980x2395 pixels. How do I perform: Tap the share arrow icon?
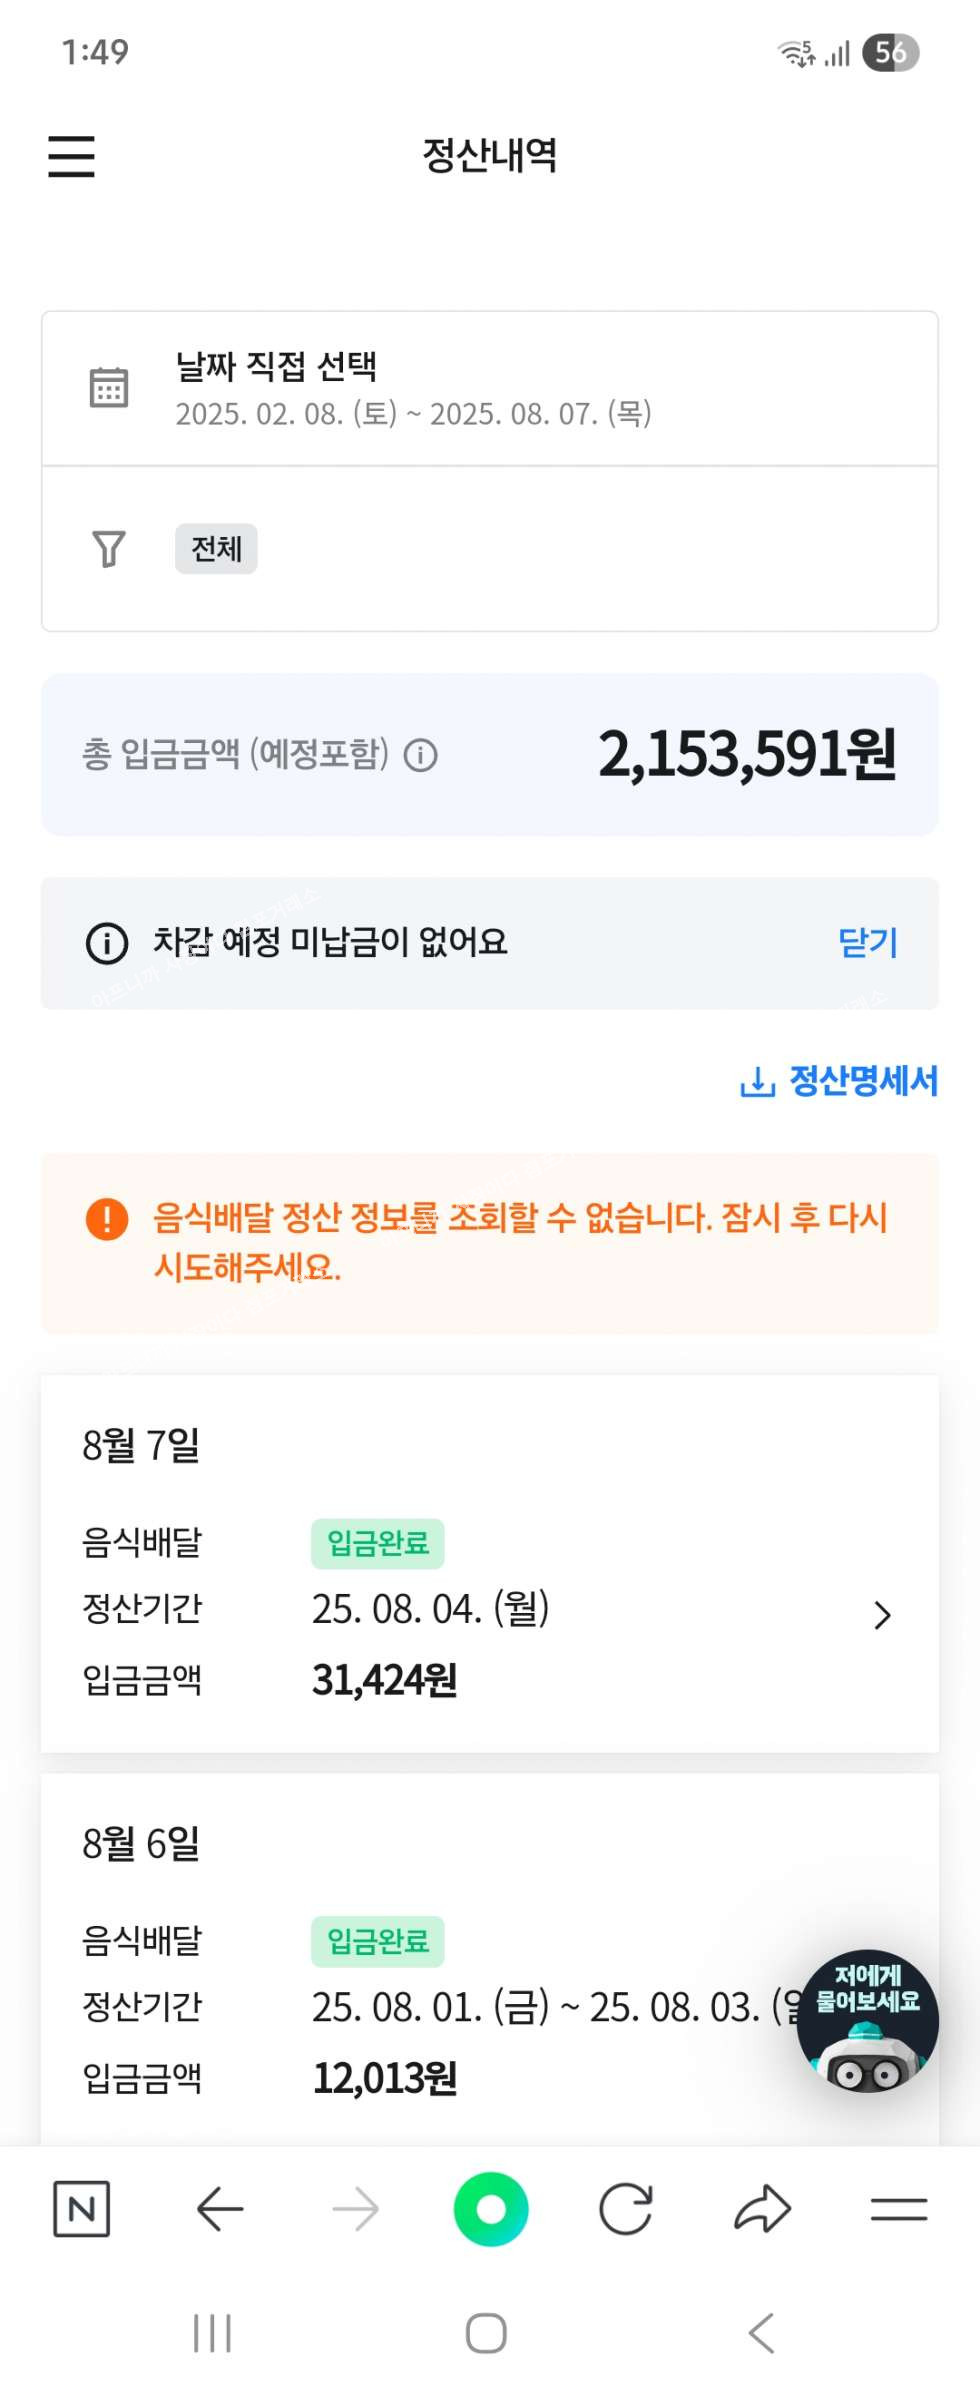762,2208
